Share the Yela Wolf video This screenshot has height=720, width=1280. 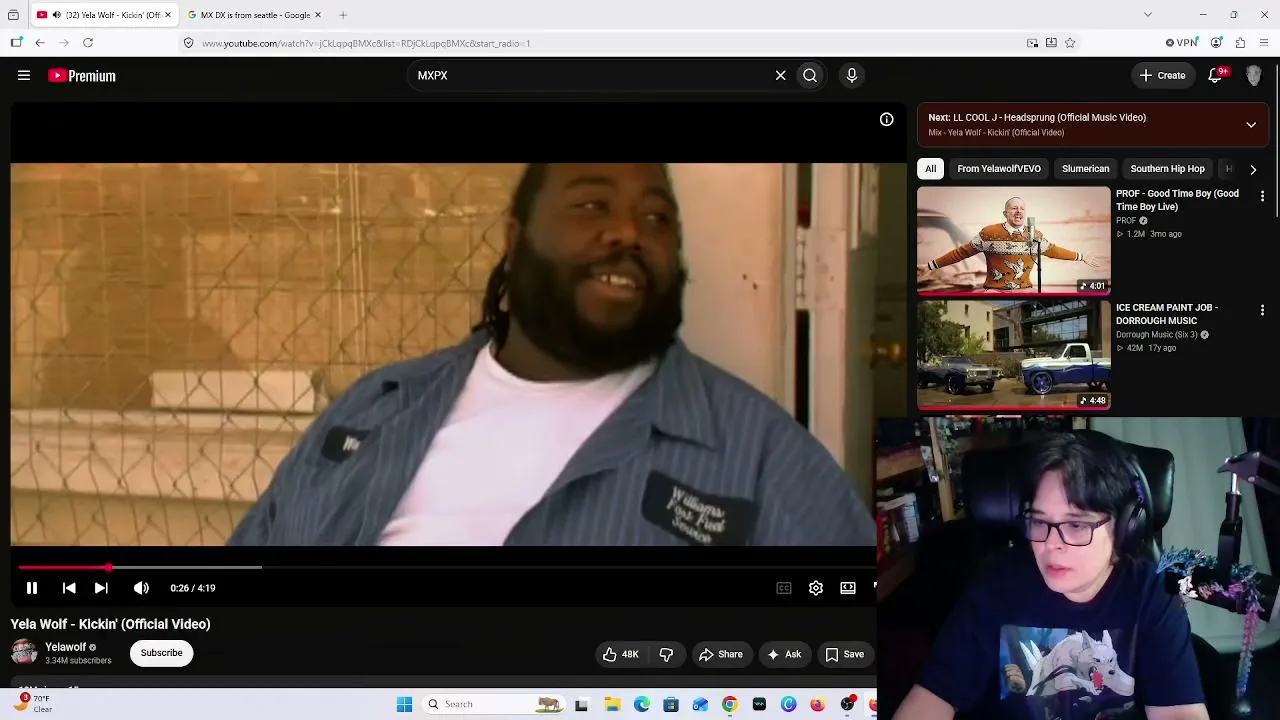(x=721, y=654)
